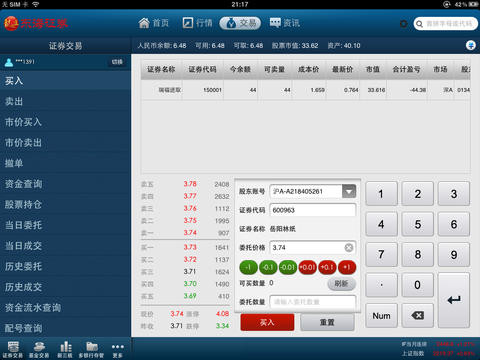480x361 pixels.
Task: Select the 买一 price 3.73
Action: tap(190, 247)
